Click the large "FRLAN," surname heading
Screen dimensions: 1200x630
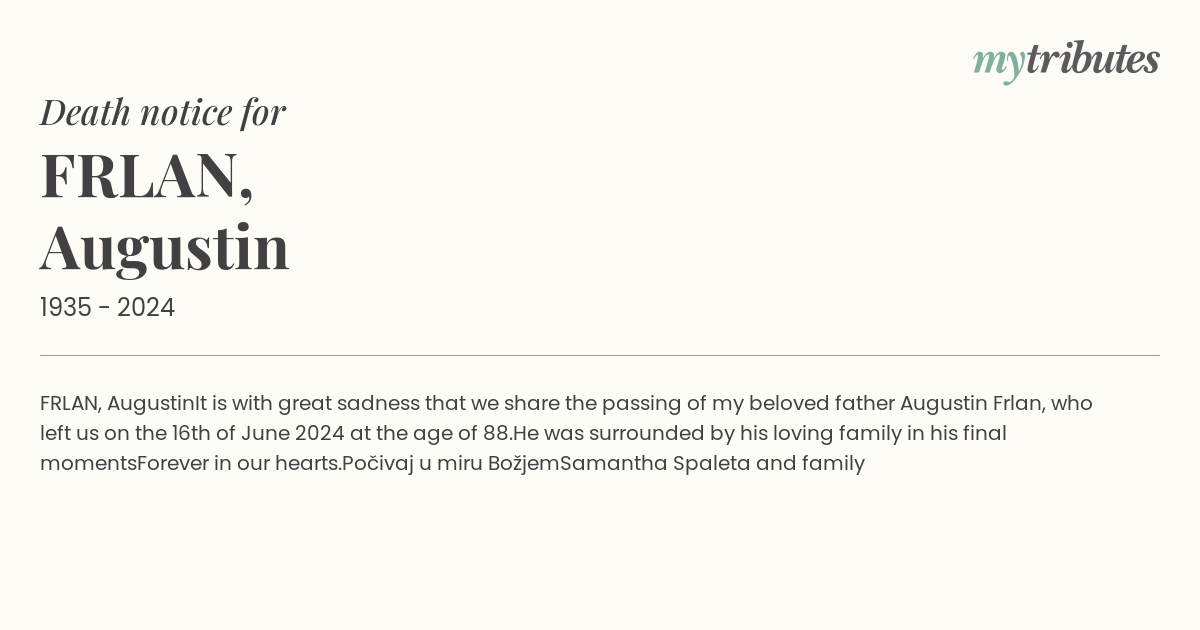(147, 175)
